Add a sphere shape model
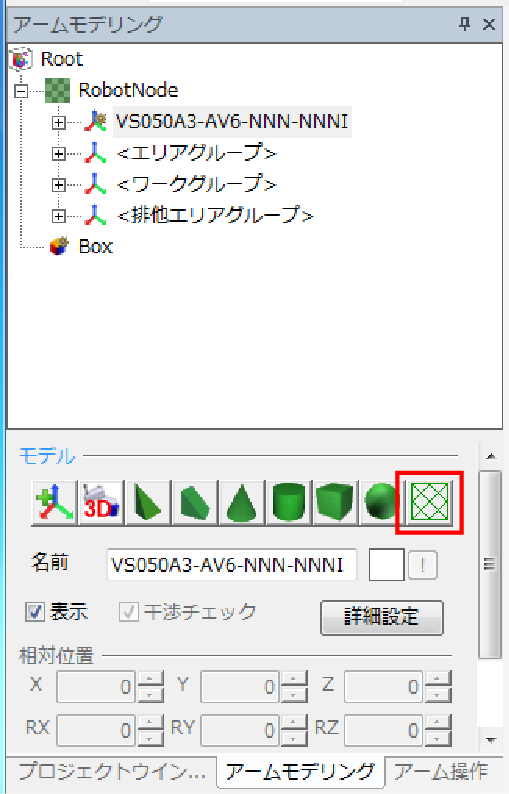The height and width of the screenshot is (794, 509). pos(380,503)
